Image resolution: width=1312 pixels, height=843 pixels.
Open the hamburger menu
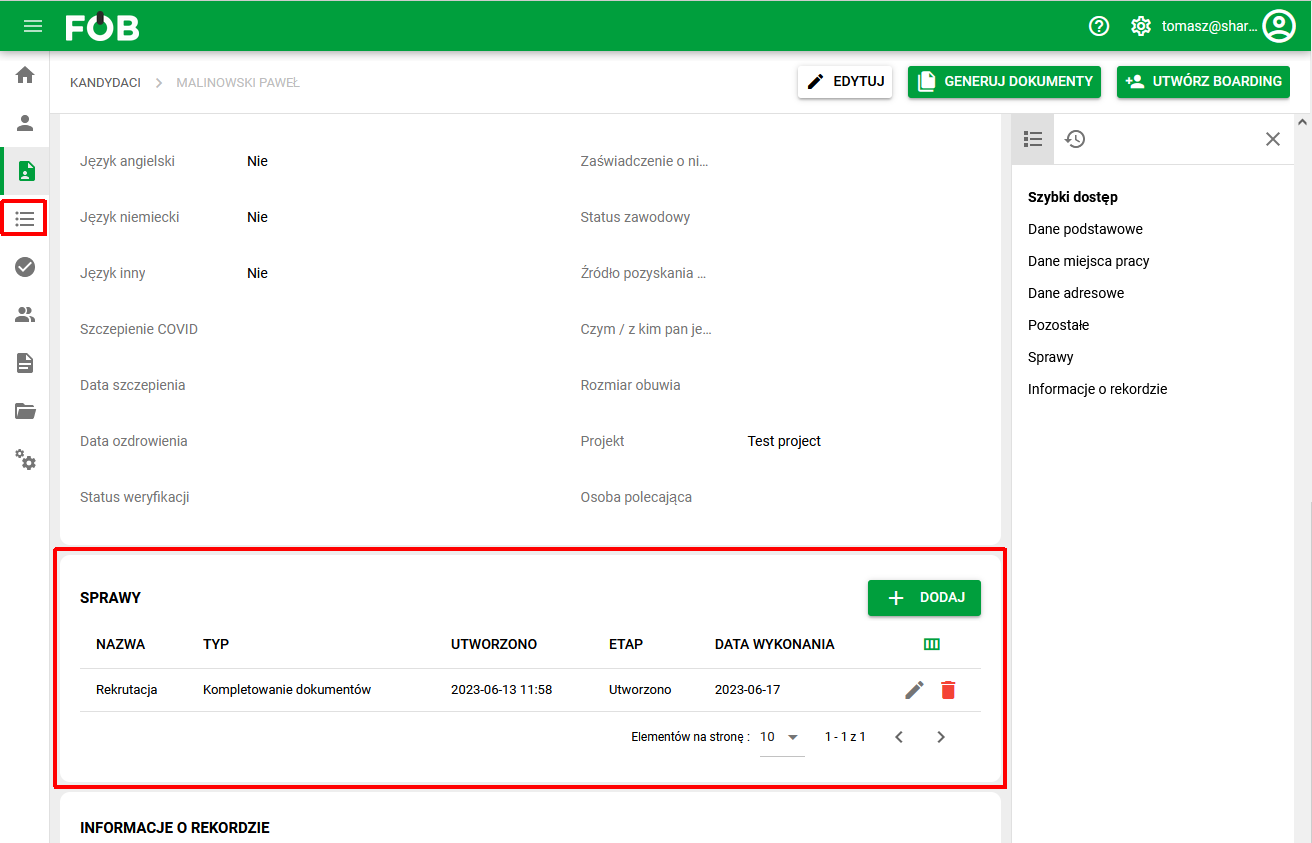(x=33, y=26)
